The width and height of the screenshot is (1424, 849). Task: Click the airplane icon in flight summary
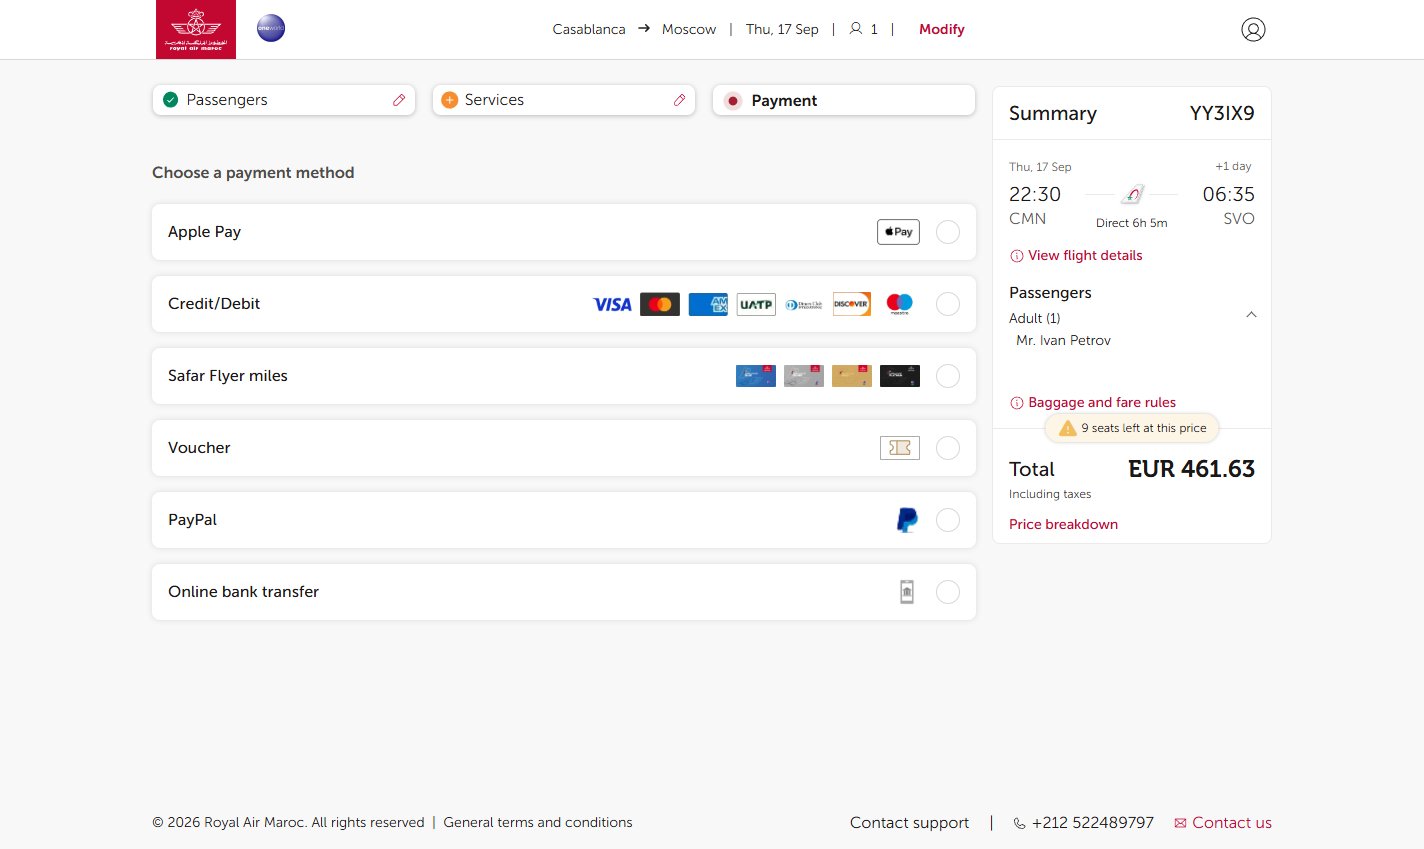coord(1132,194)
